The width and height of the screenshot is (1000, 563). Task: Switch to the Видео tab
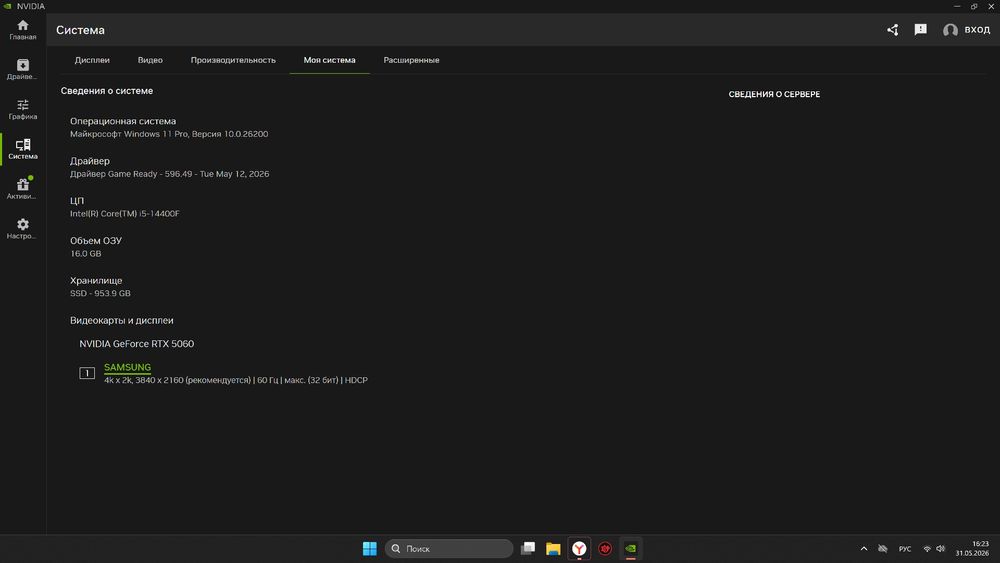tap(150, 60)
